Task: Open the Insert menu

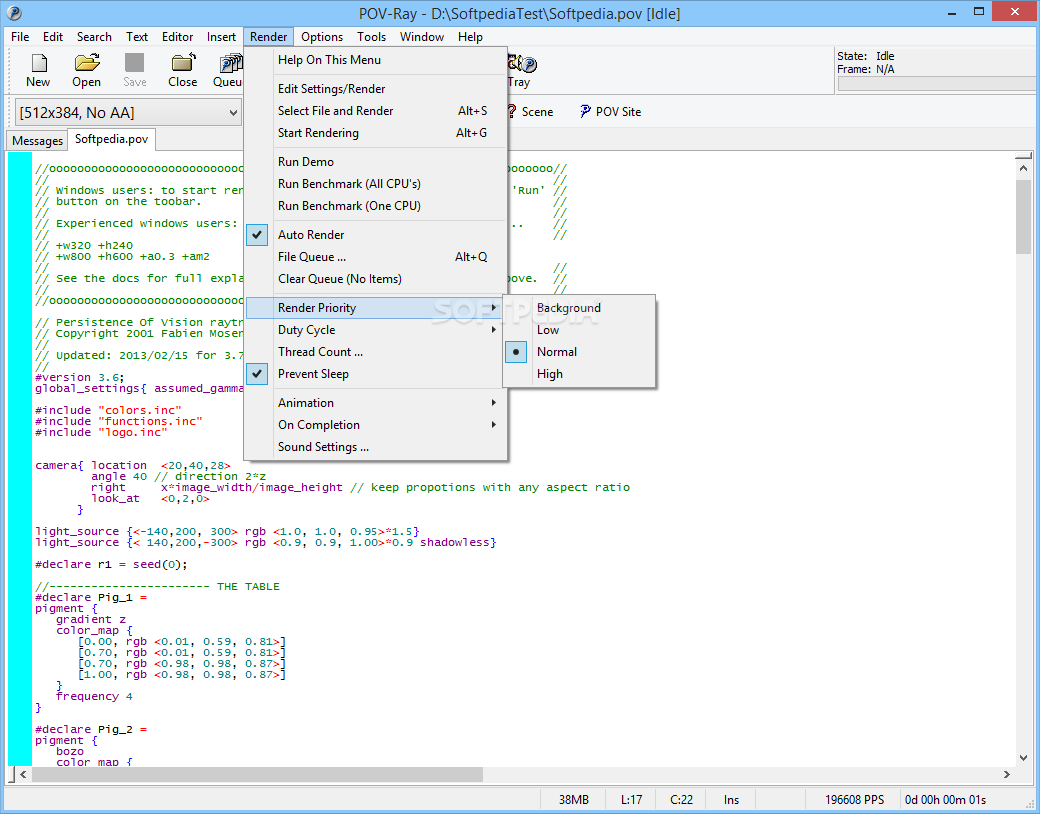Action: point(222,37)
